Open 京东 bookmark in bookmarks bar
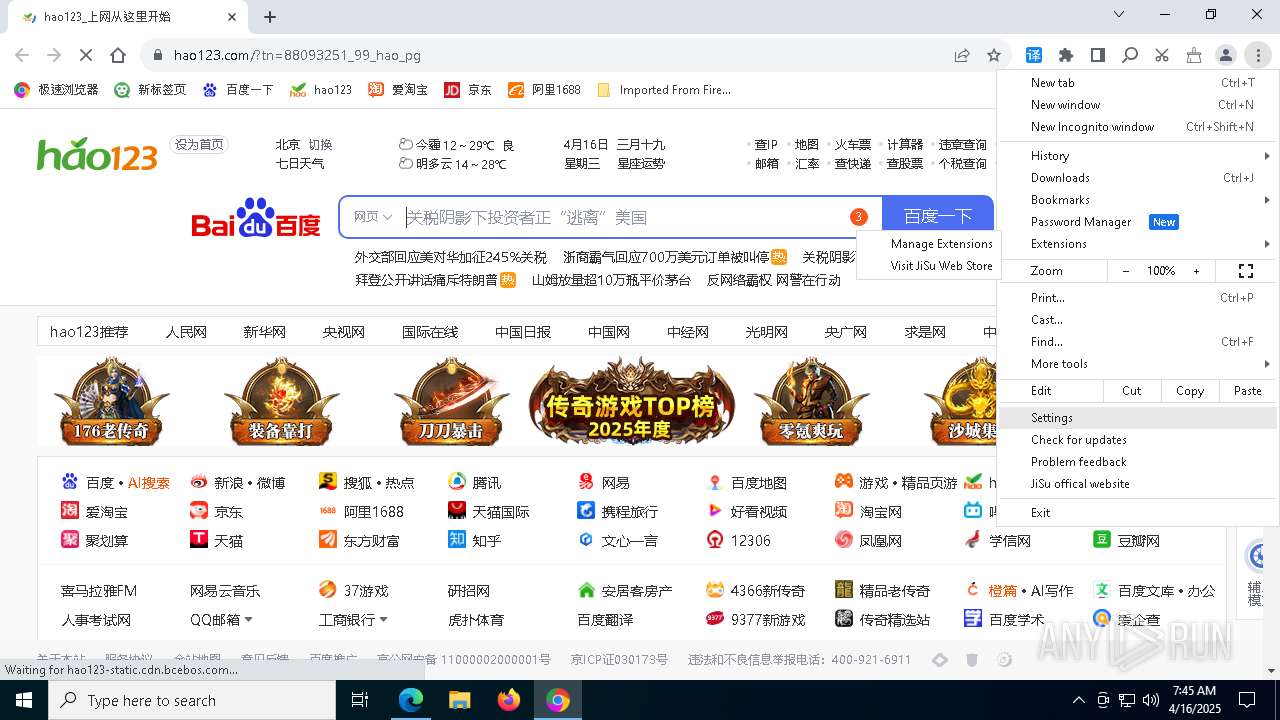The height and width of the screenshot is (720, 1280). tap(468, 89)
